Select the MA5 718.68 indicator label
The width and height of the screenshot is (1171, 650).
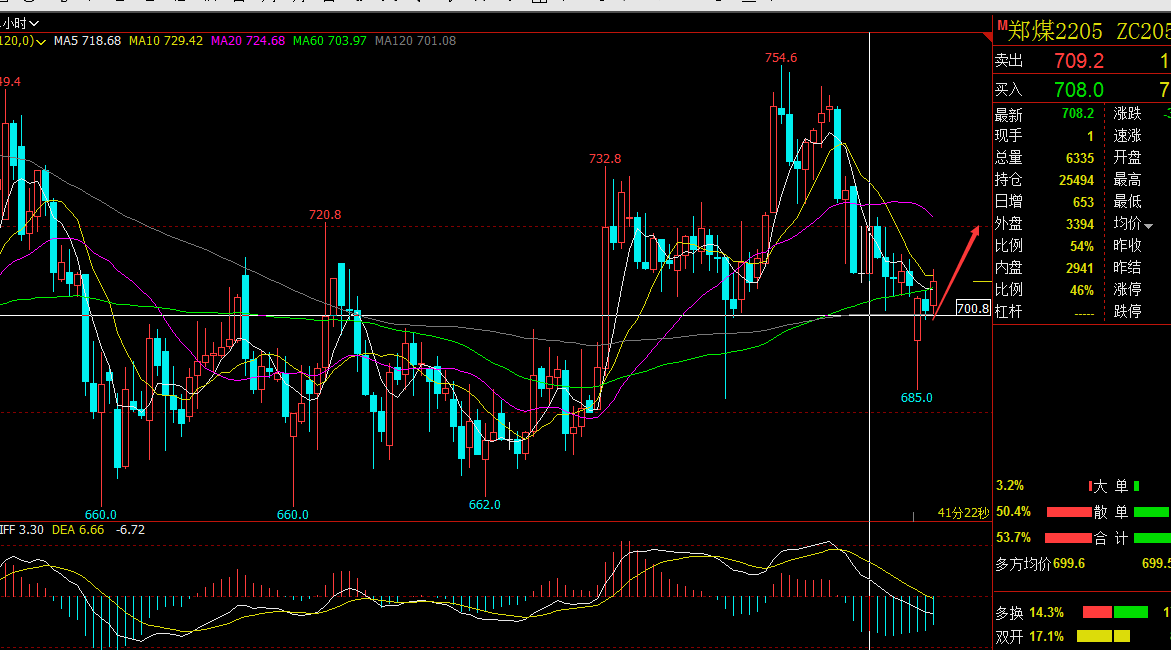point(87,41)
